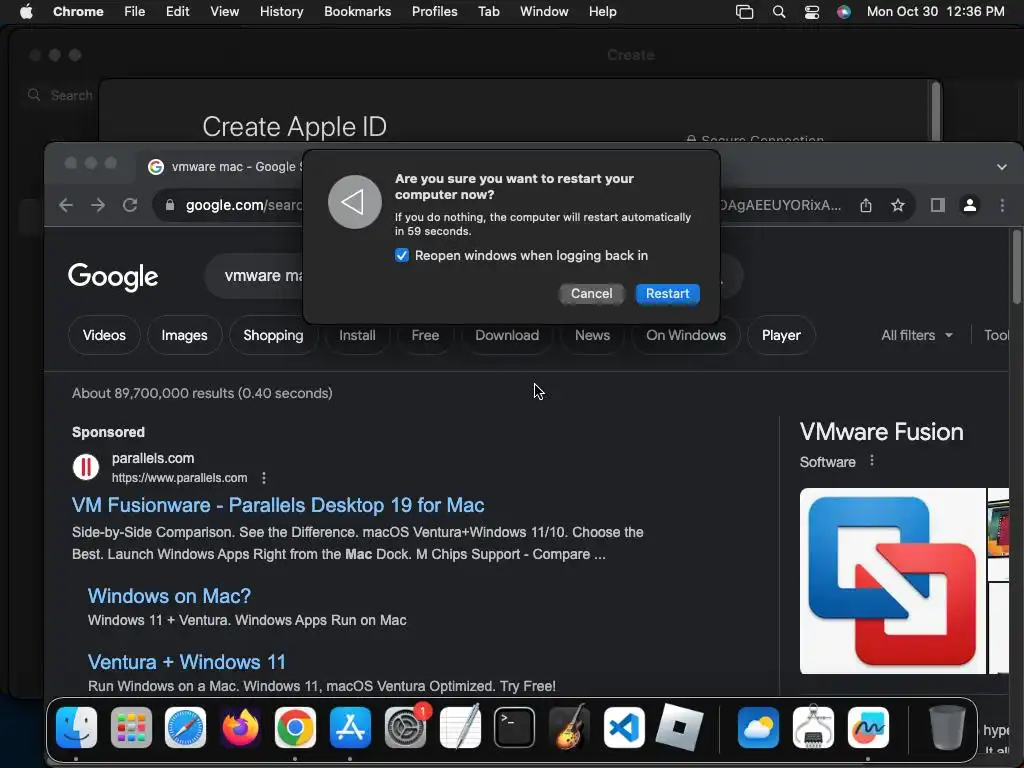
Task: Click the Chrome page scrollbar
Action: [1017, 267]
